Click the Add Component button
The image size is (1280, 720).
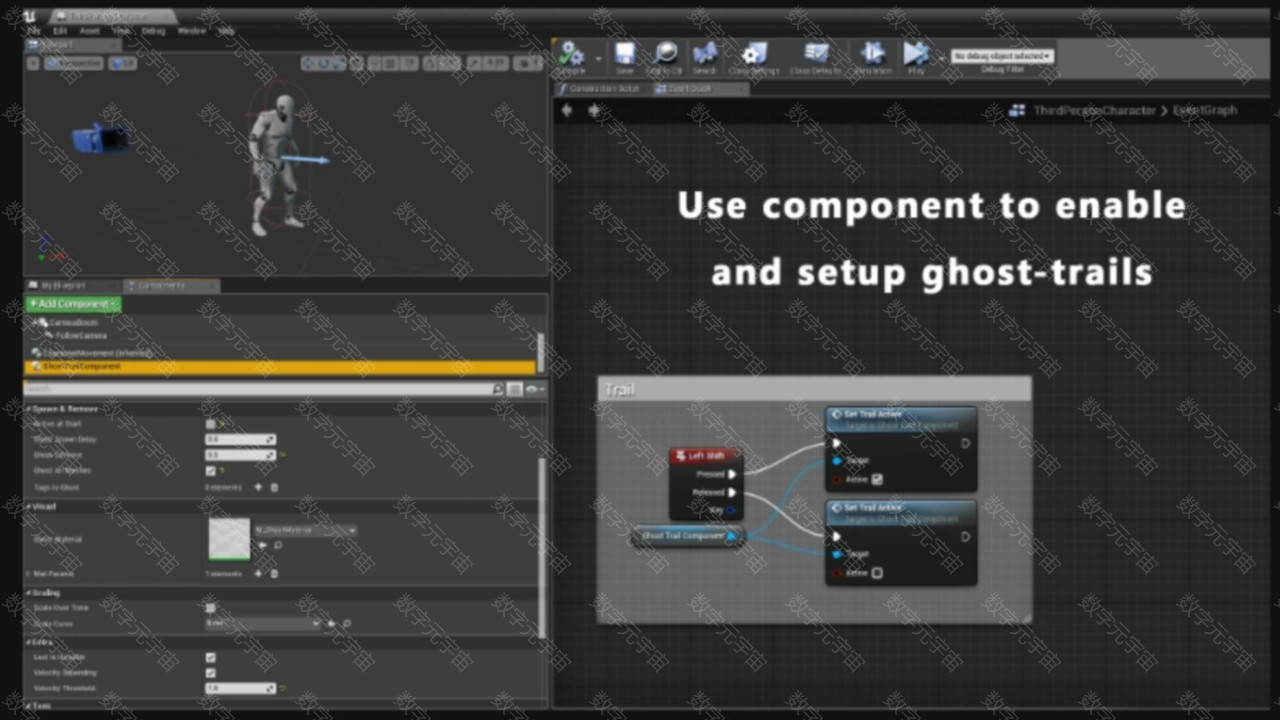tap(73, 303)
